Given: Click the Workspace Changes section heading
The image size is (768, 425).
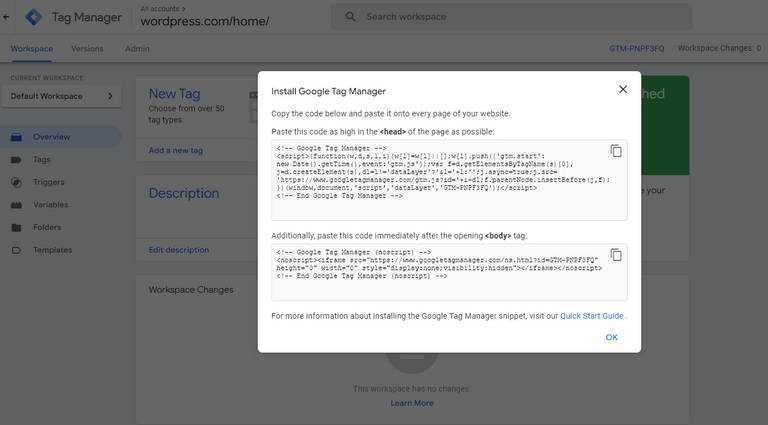Looking at the screenshot, I should pos(191,290).
